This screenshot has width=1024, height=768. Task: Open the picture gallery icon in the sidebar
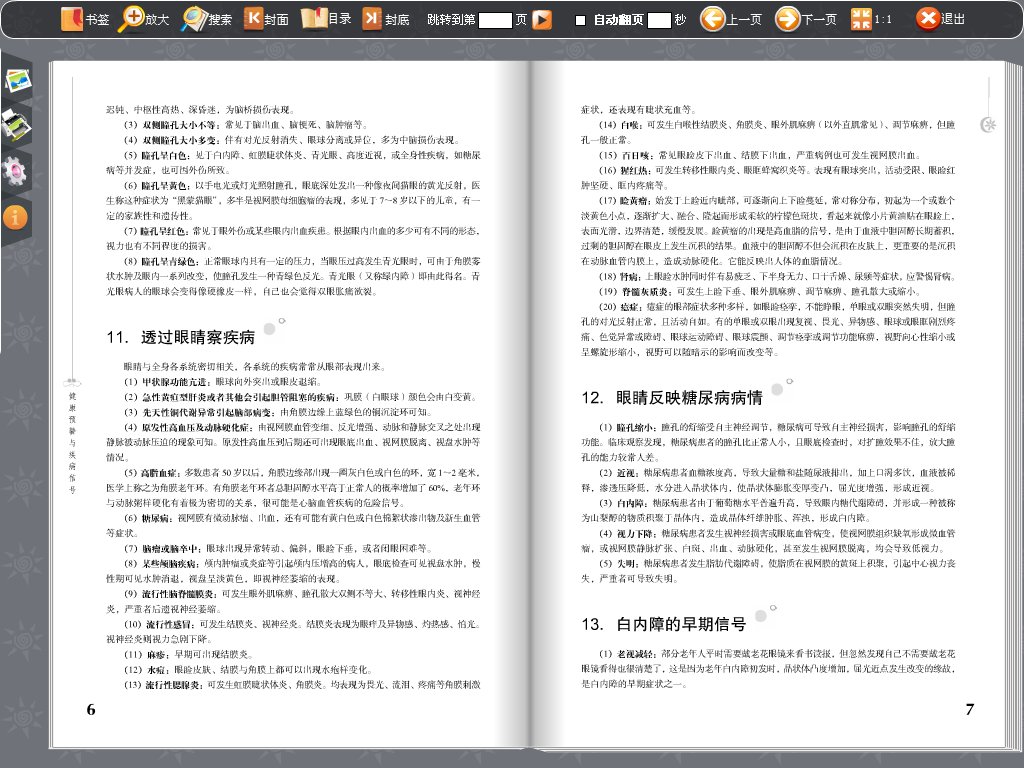18,80
